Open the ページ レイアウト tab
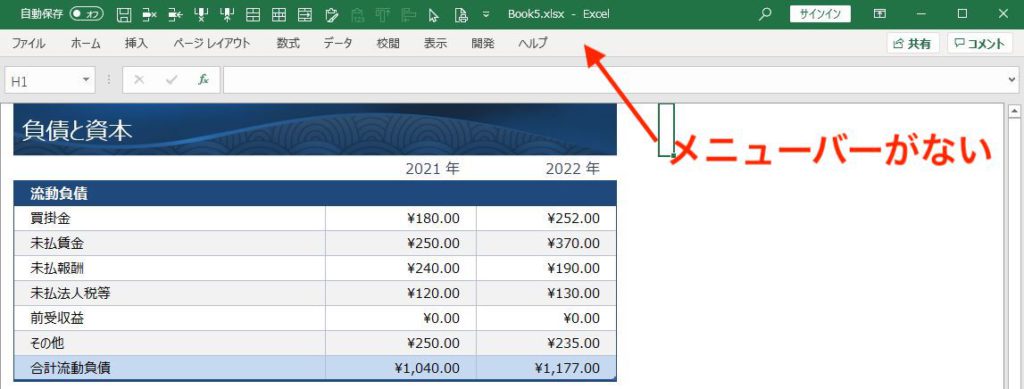Screen dimensions: 1024x389 (212, 44)
